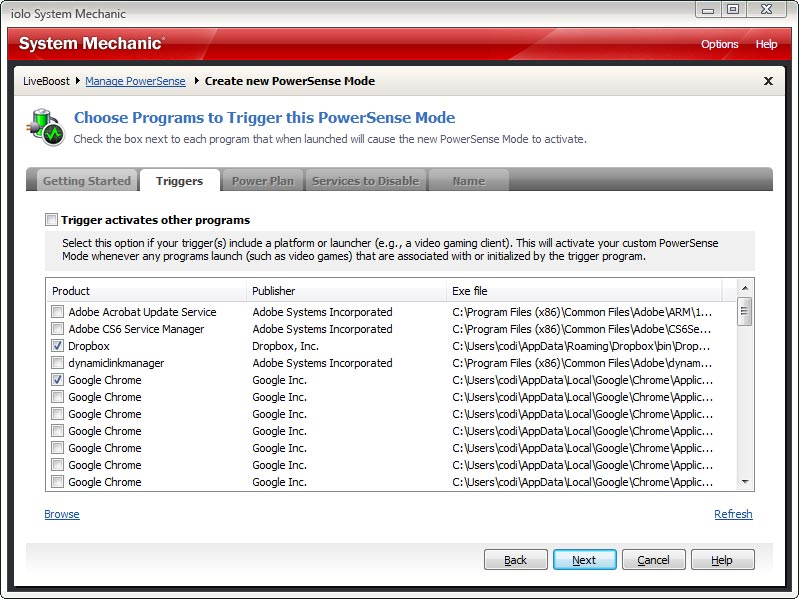Follow the Manage PowerSense breadcrumb link
This screenshot has height=599, width=799.
[x=135, y=81]
